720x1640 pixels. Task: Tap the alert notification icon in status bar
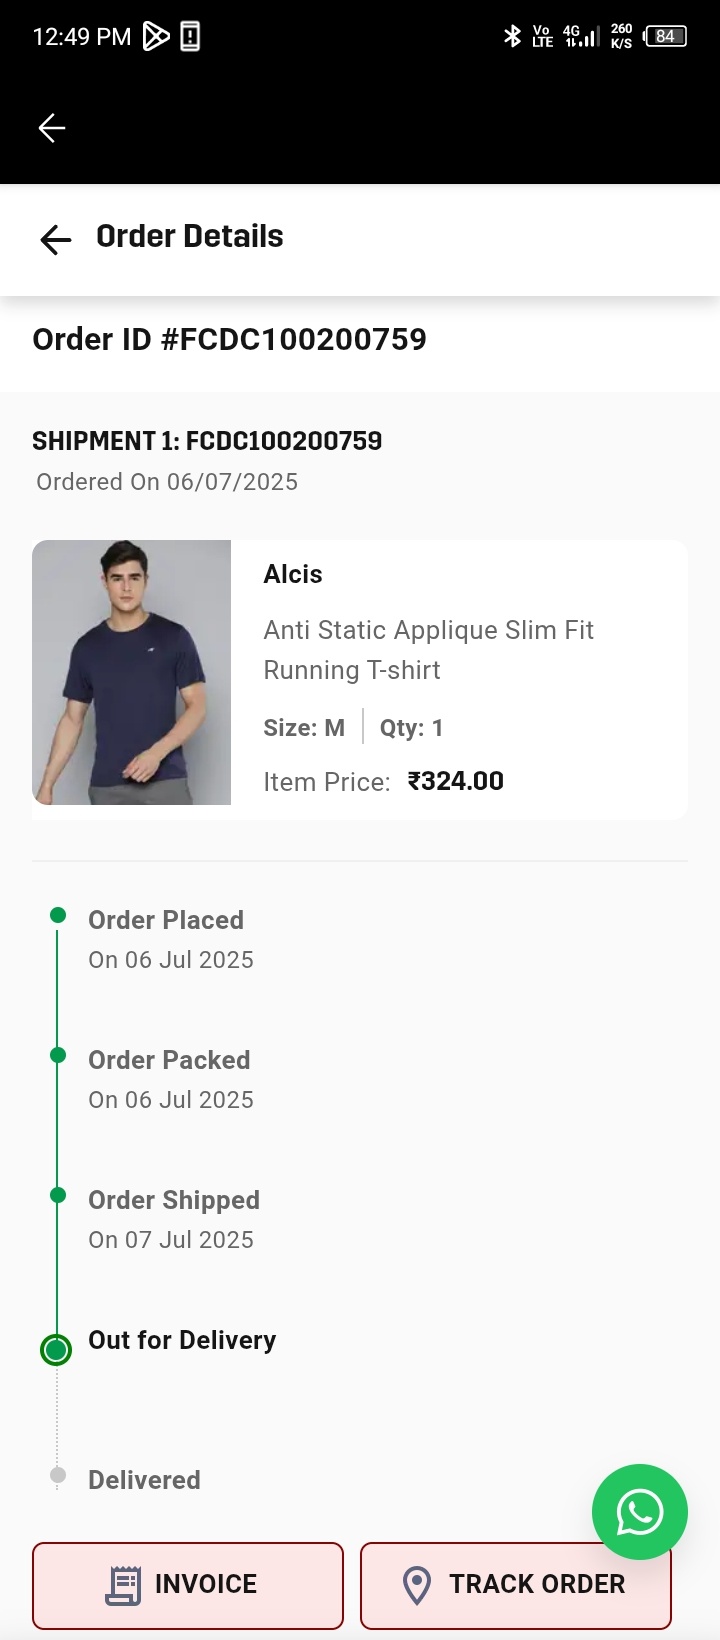coord(190,37)
